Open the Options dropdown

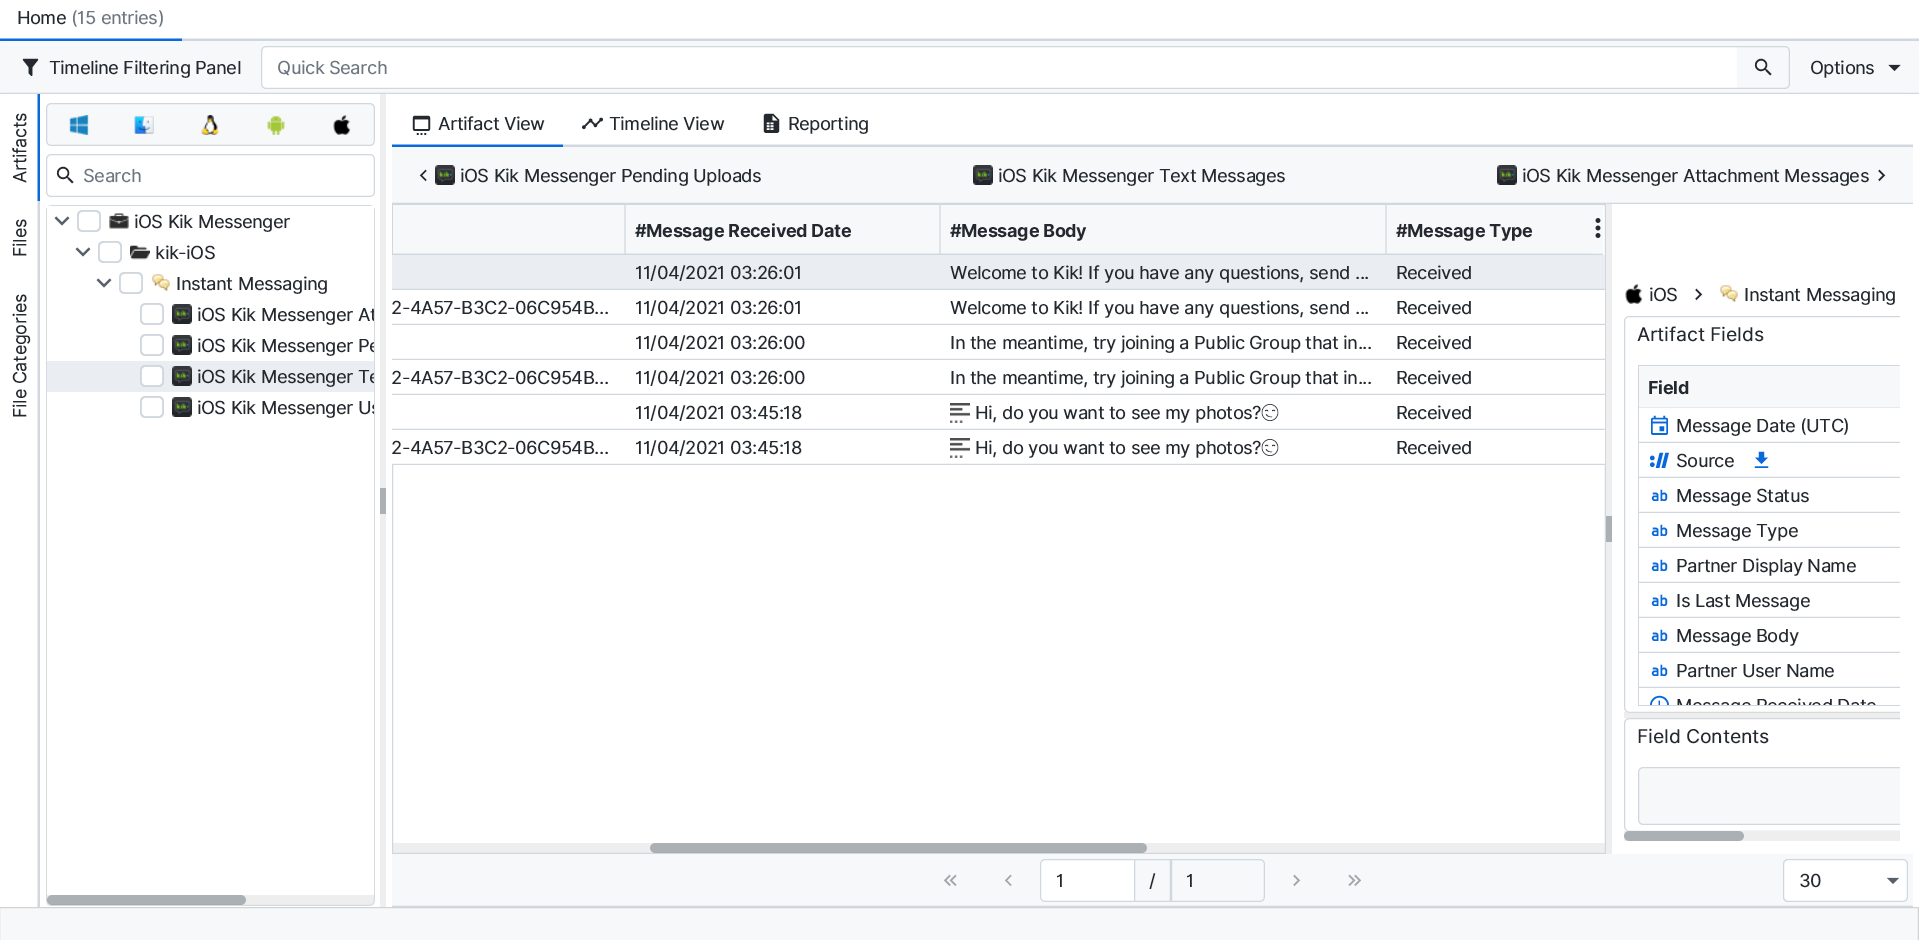[x=1854, y=67]
